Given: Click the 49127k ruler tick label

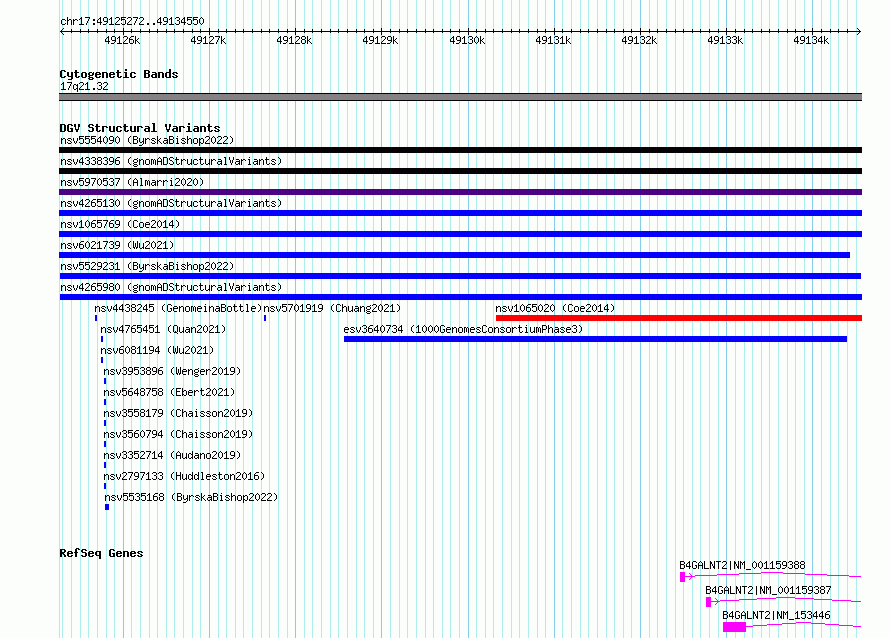Looking at the screenshot, I should point(208,40).
